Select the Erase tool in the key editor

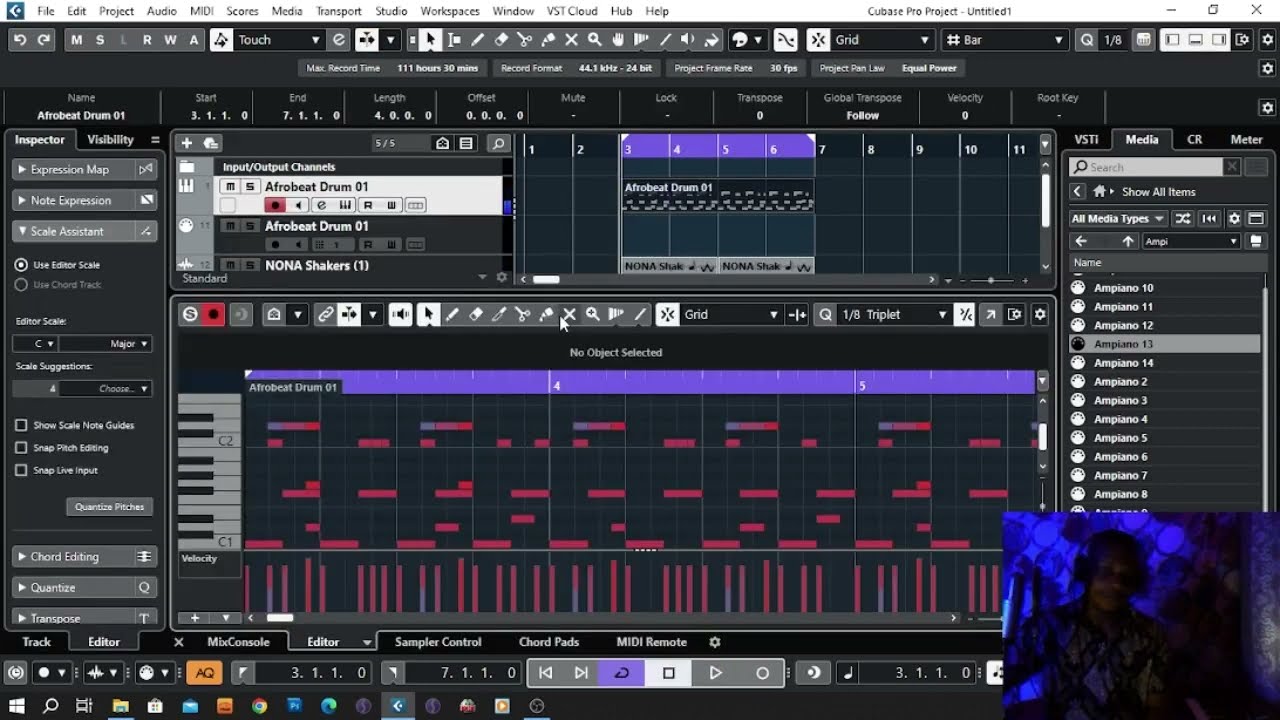pos(476,314)
